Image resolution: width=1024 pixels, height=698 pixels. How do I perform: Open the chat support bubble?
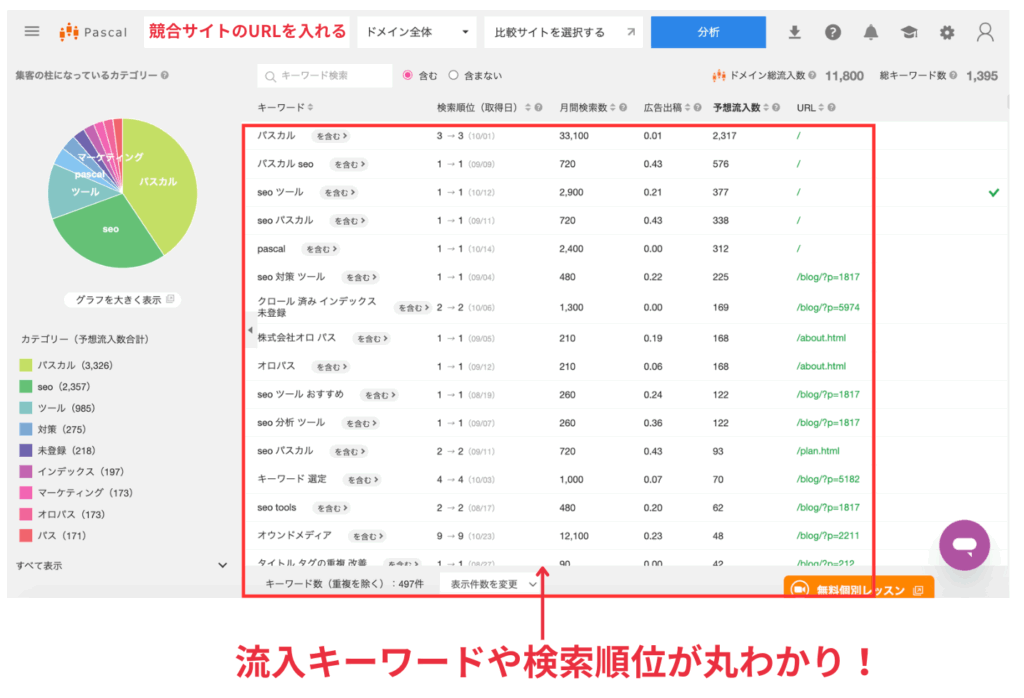[x=963, y=544]
